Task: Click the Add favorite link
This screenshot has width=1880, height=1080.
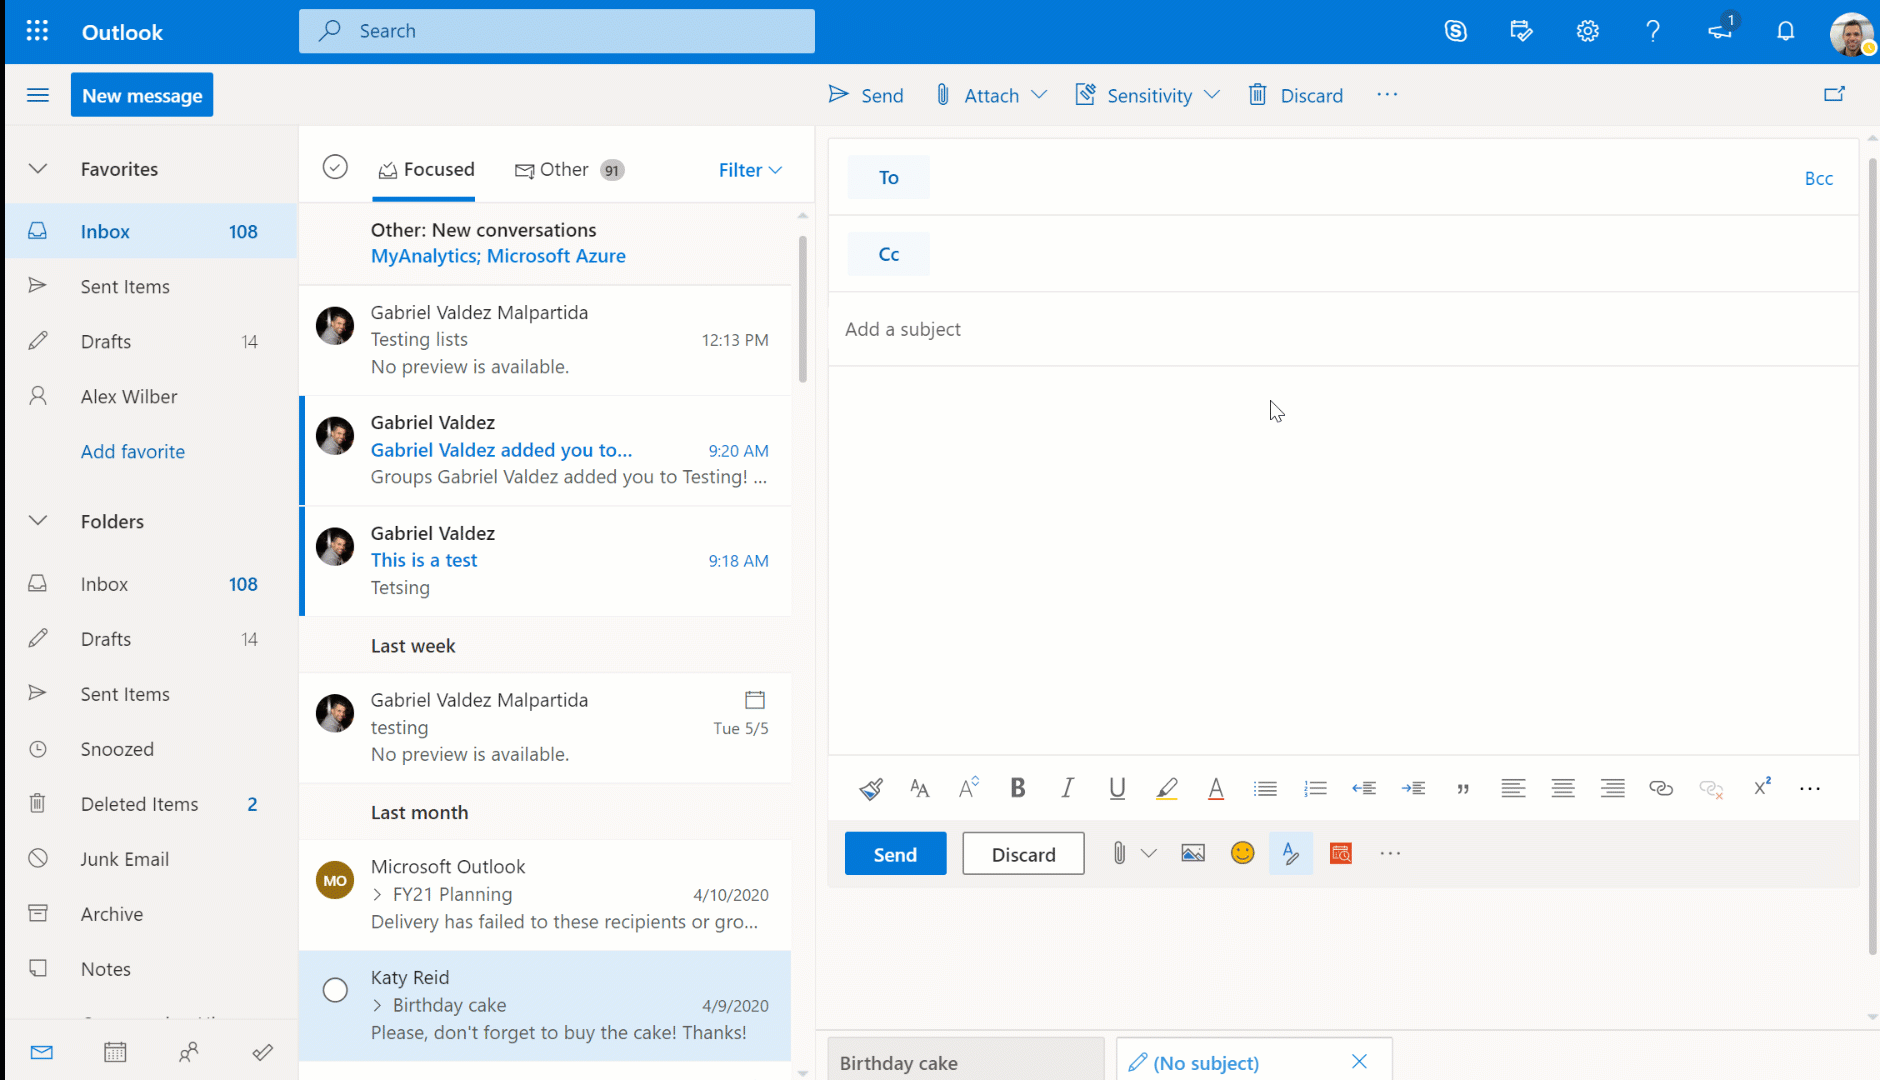Action: click(133, 451)
